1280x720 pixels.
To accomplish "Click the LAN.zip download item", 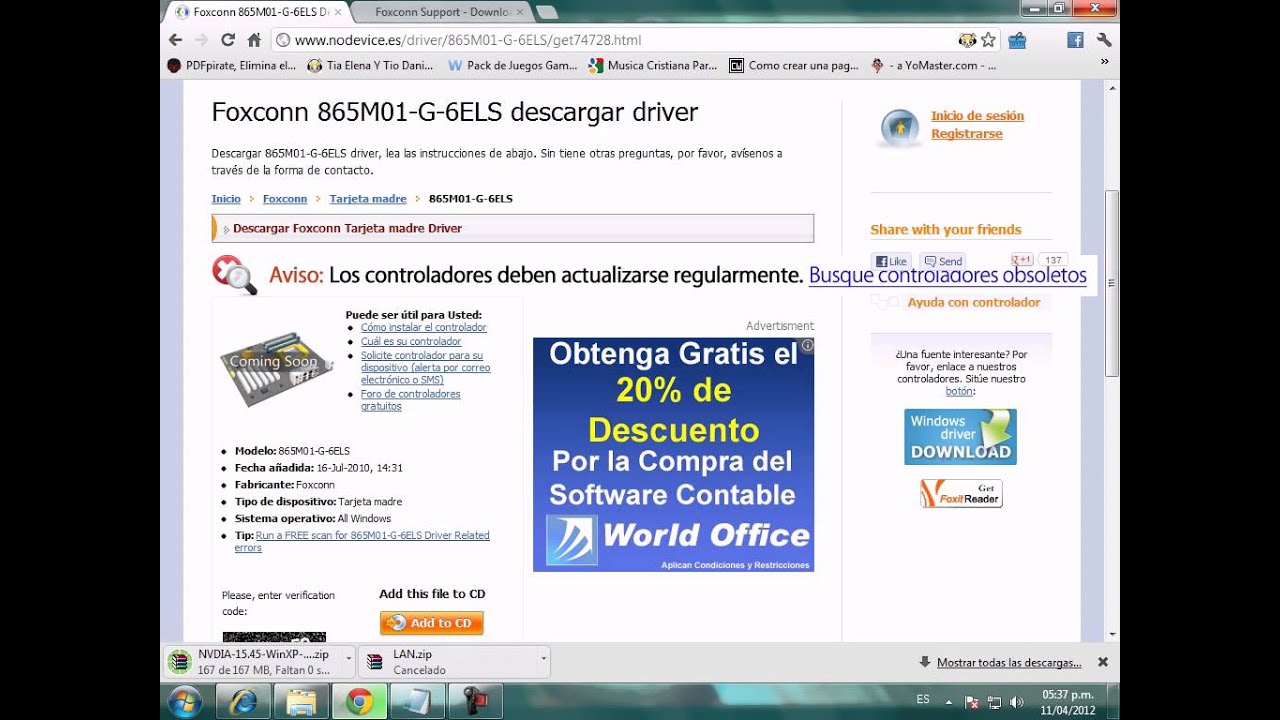I will click(447, 662).
